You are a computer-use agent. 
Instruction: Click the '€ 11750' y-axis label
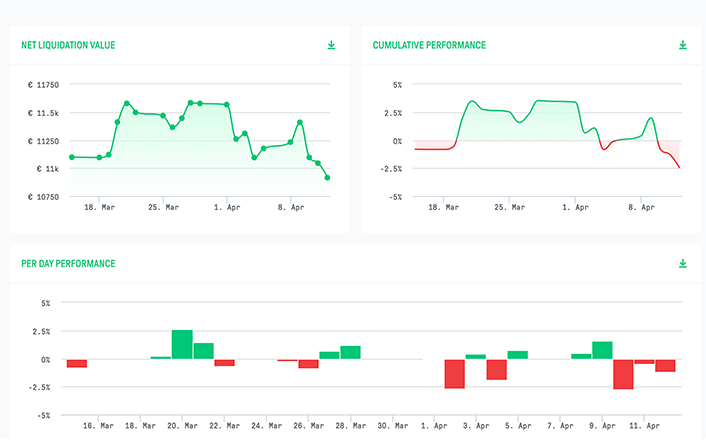44,85
